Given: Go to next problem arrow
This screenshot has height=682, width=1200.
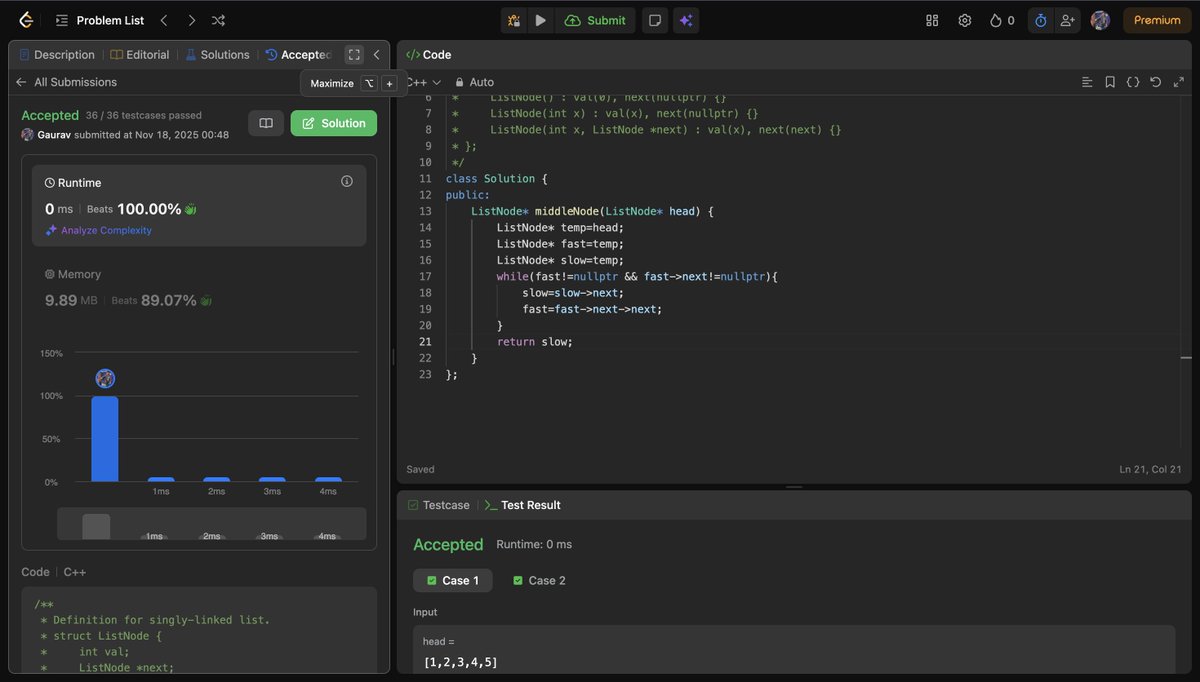Looking at the screenshot, I should pos(191,20).
